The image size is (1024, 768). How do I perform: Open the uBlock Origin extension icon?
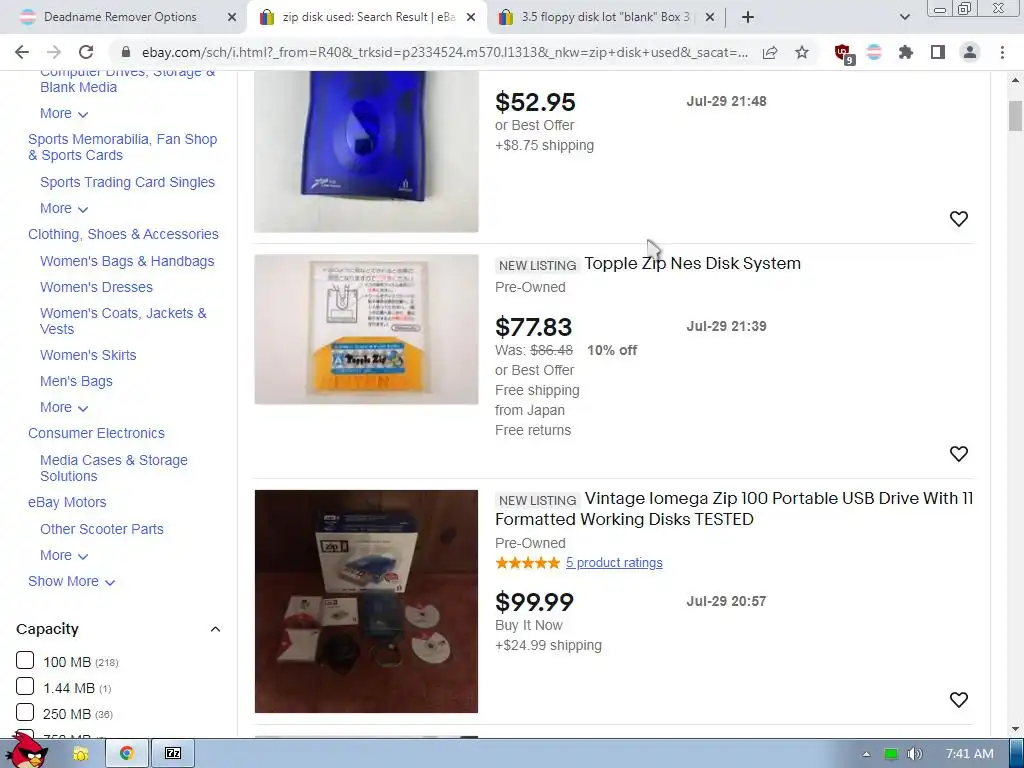coord(843,52)
